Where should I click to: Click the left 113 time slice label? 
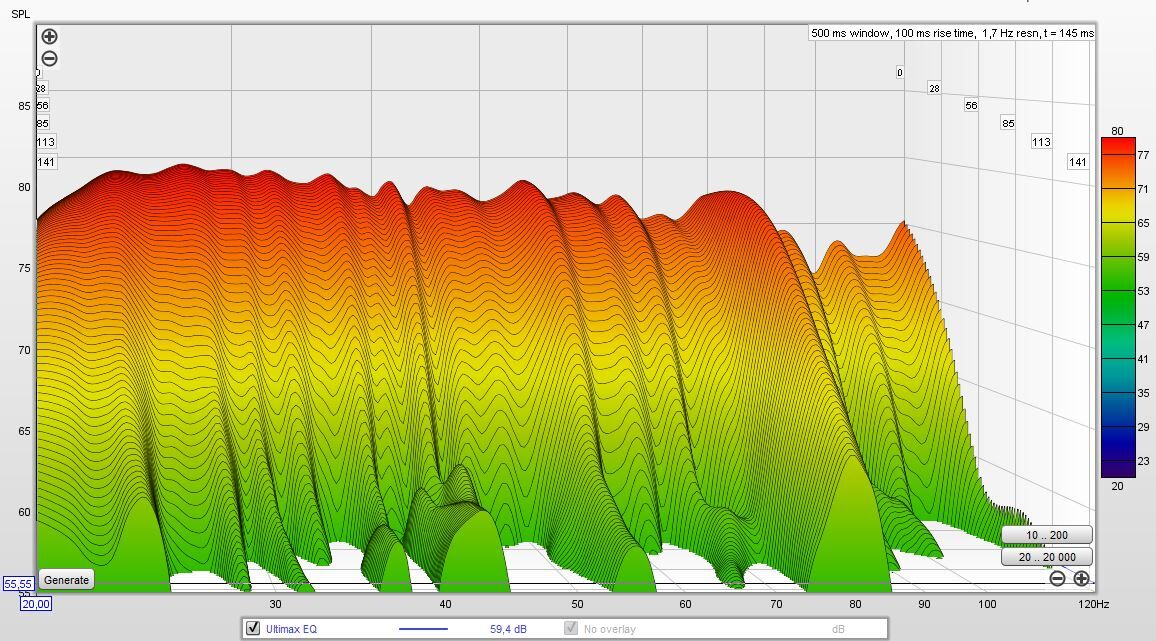point(46,142)
